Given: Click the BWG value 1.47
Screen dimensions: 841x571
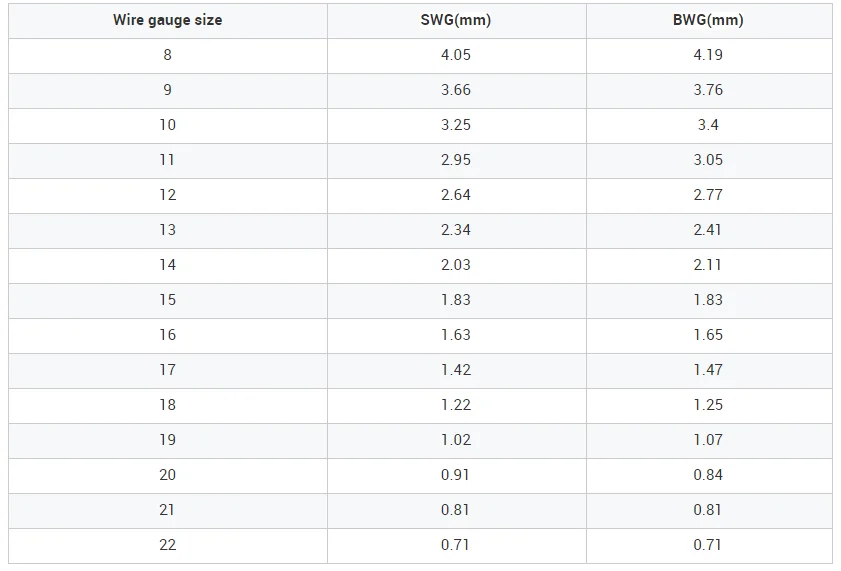Looking at the screenshot, I should (x=707, y=370).
